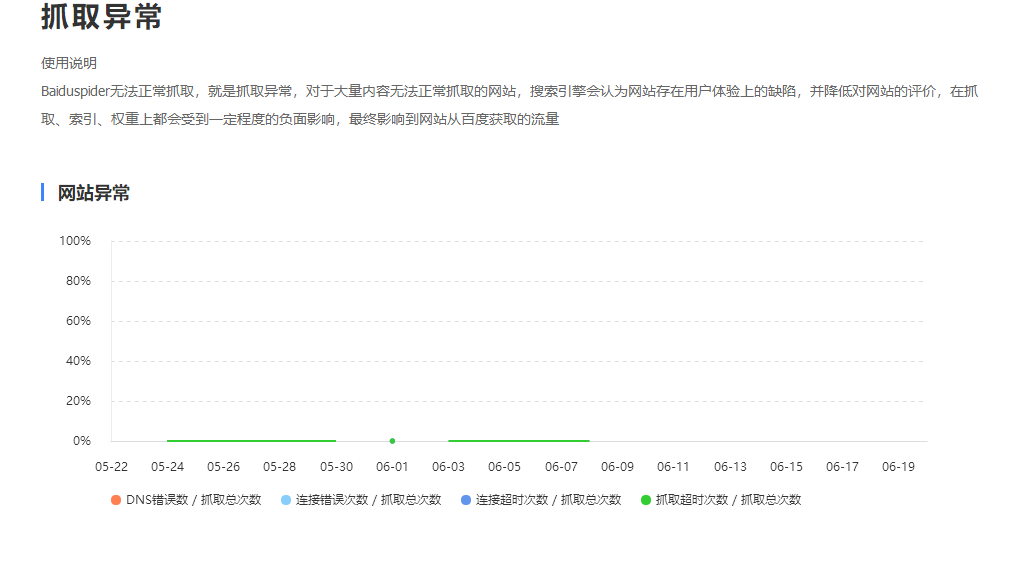Click the 网站异常 section title
1033x563 pixels.
point(94,193)
